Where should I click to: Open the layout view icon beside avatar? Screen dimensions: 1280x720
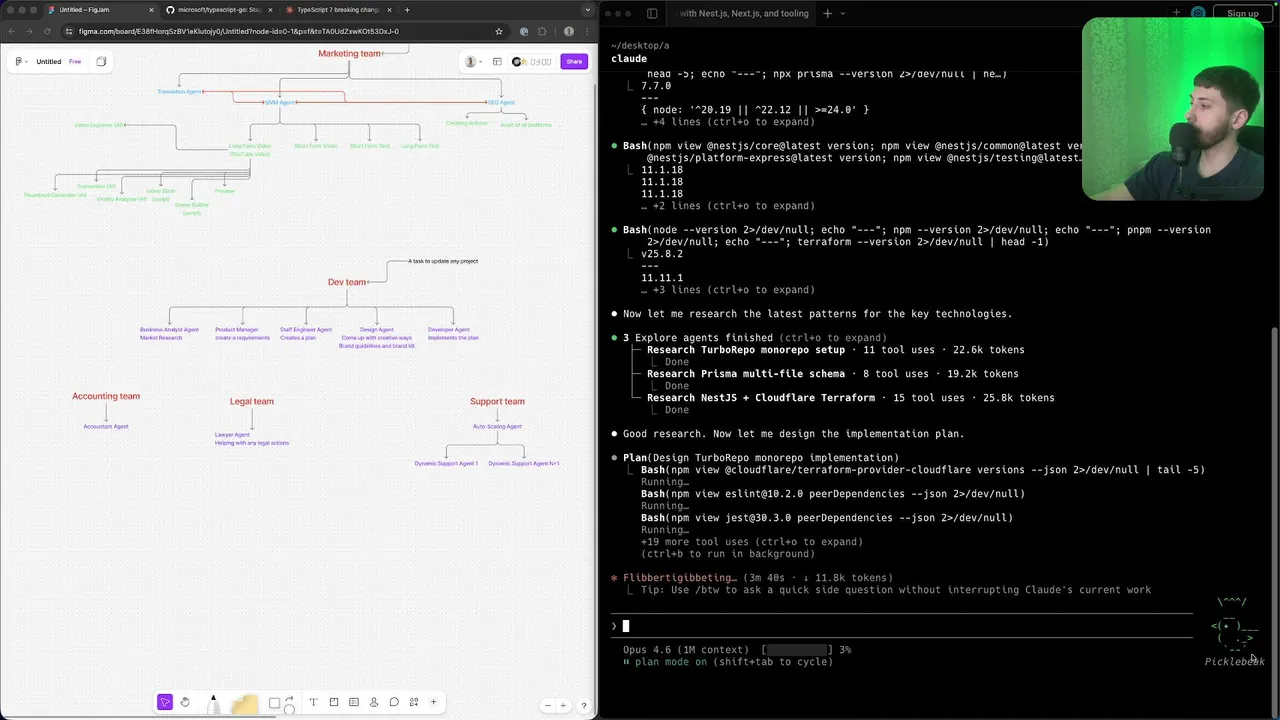coord(497,62)
